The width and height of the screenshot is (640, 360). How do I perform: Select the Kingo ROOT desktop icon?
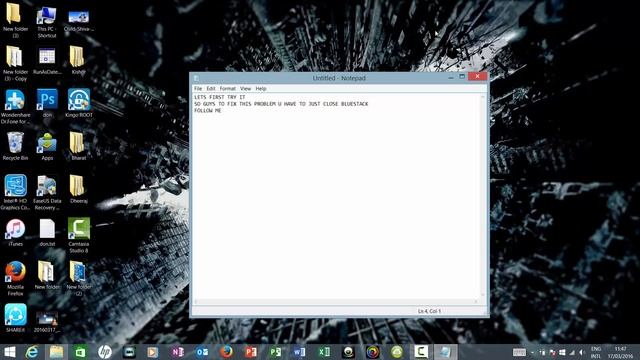tap(79, 103)
